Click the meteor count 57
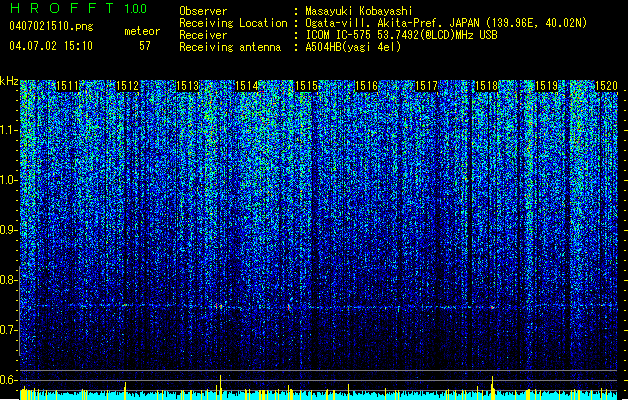This screenshot has width=629, height=400. click(145, 46)
